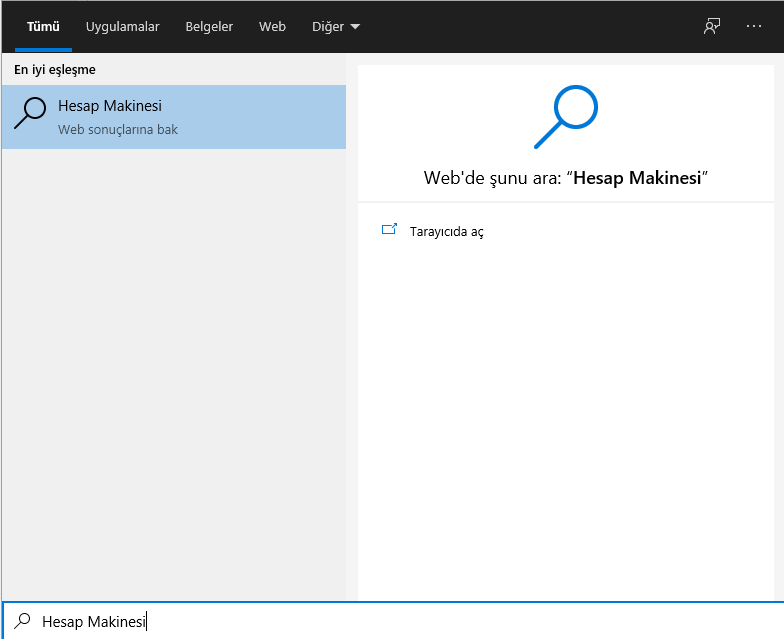Click the "Web'de şunu ara" heading text
The width and height of the screenshot is (784, 639).
[x=493, y=179]
